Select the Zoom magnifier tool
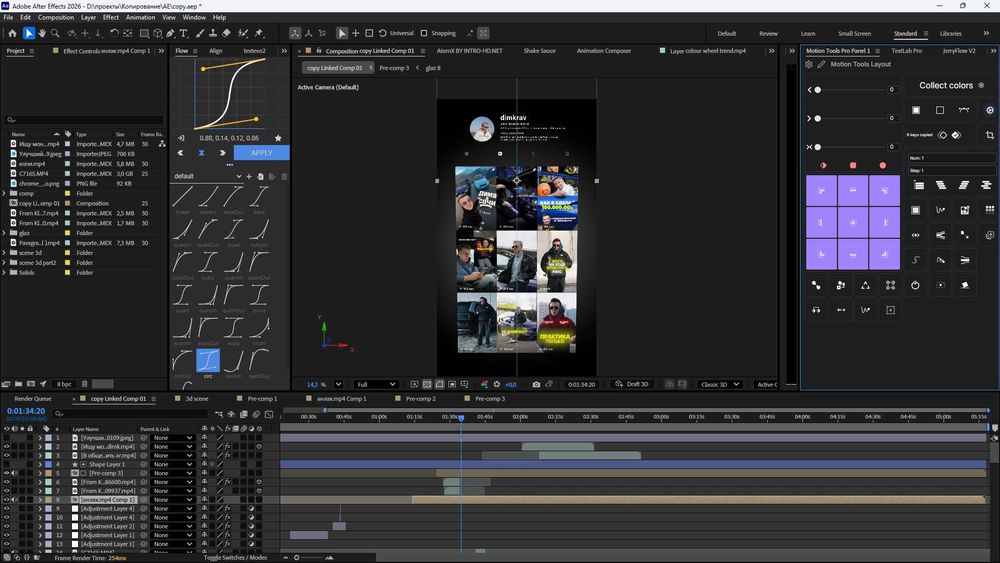 [x=55, y=33]
